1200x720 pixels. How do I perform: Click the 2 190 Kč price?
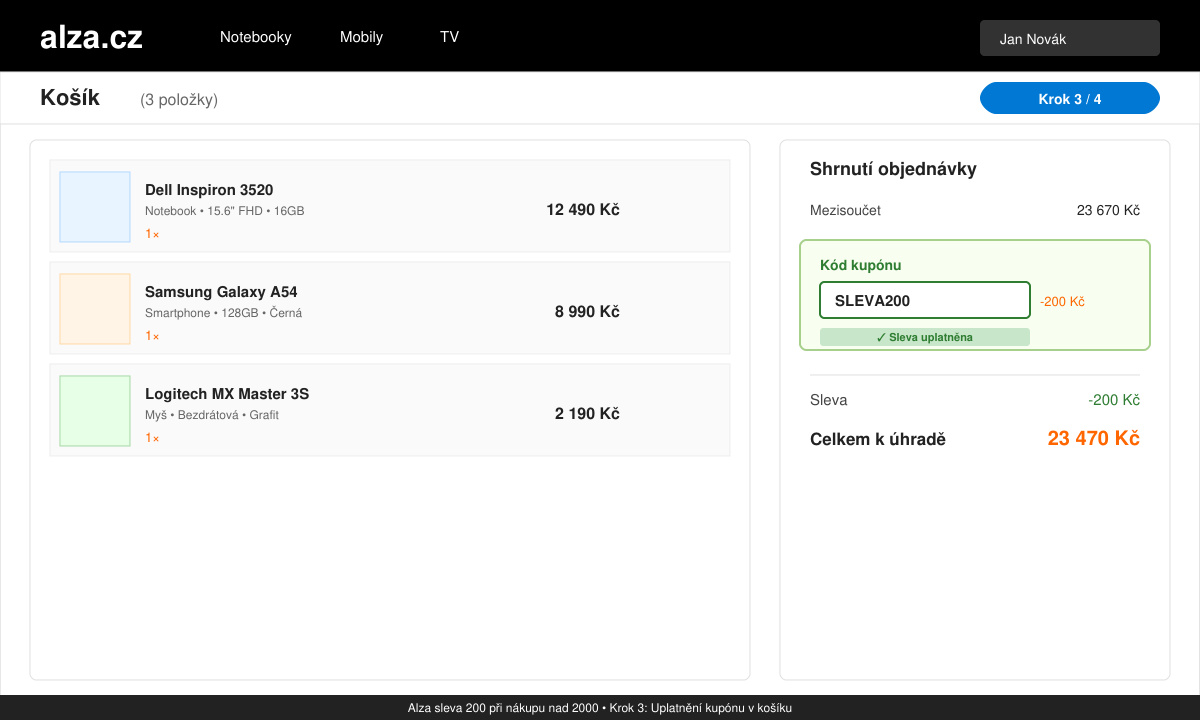[587, 414]
